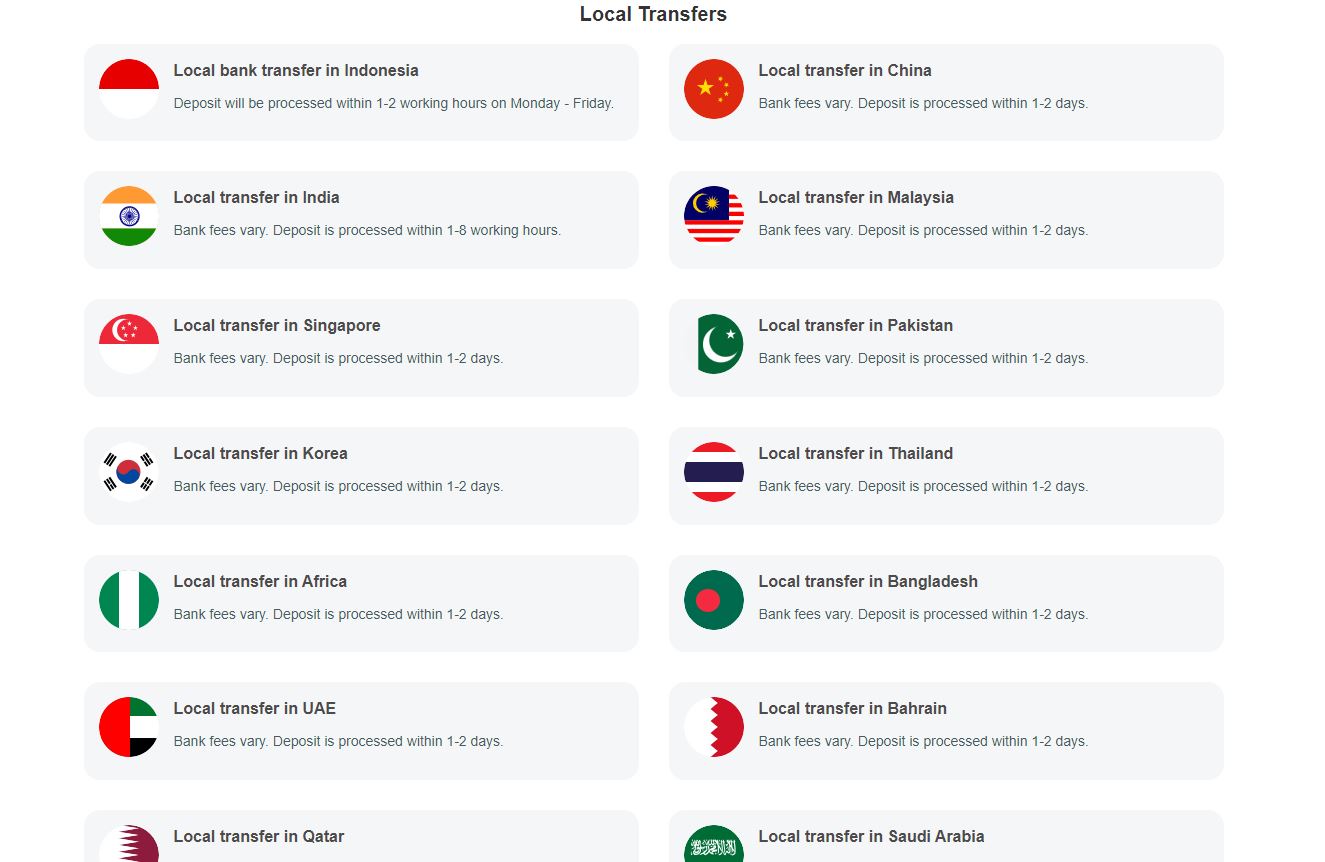Image resolution: width=1325 pixels, height=862 pixels.
Task: Click the UAE flag icon
Action: click(x=129, y=727)
